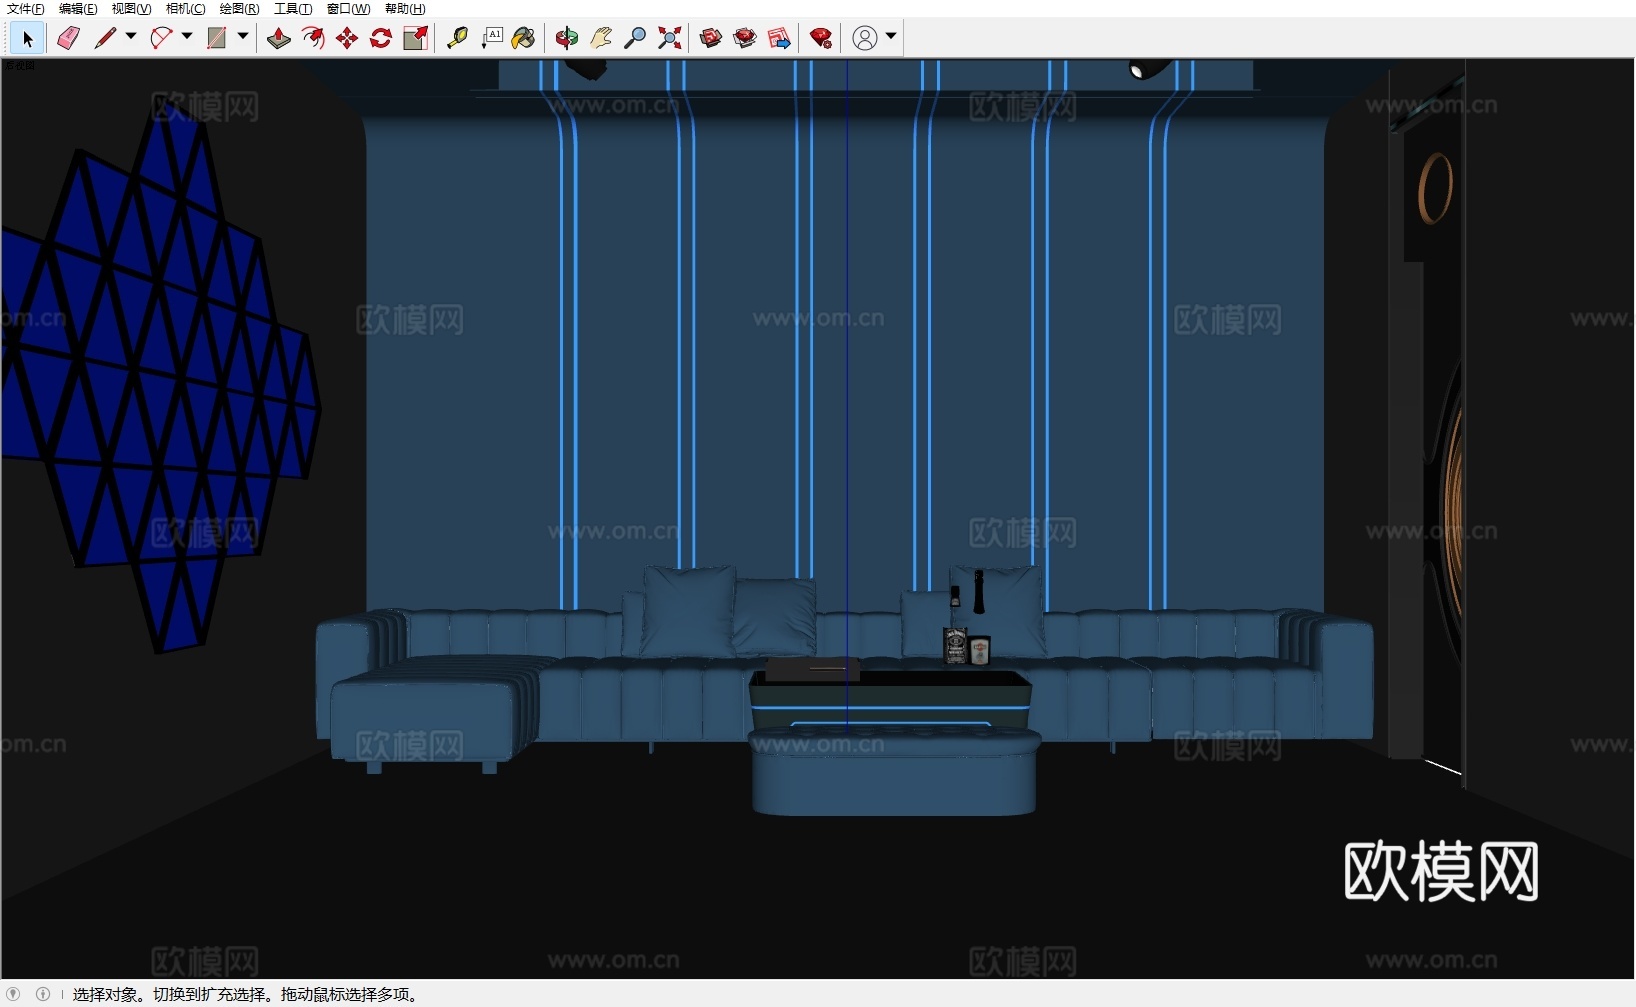Activate the Rotate tool
Image resolution: width=1636 pixels, height=1007 pixels.
(x=381, y=38)
